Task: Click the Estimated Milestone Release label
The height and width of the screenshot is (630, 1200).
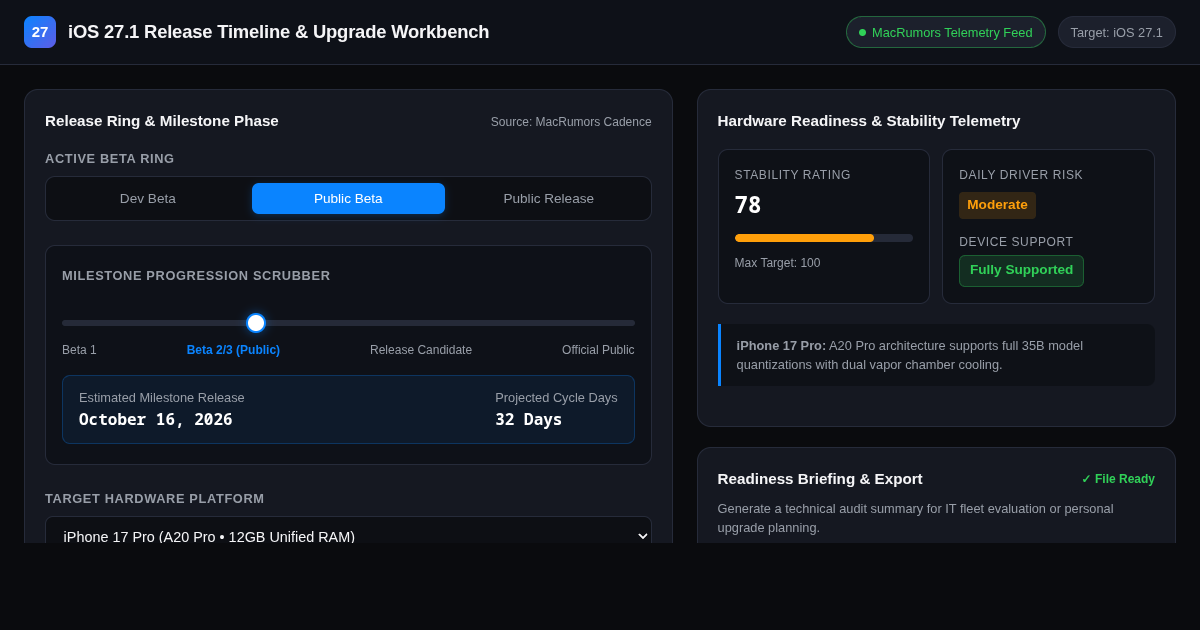Action: (162, 397)
